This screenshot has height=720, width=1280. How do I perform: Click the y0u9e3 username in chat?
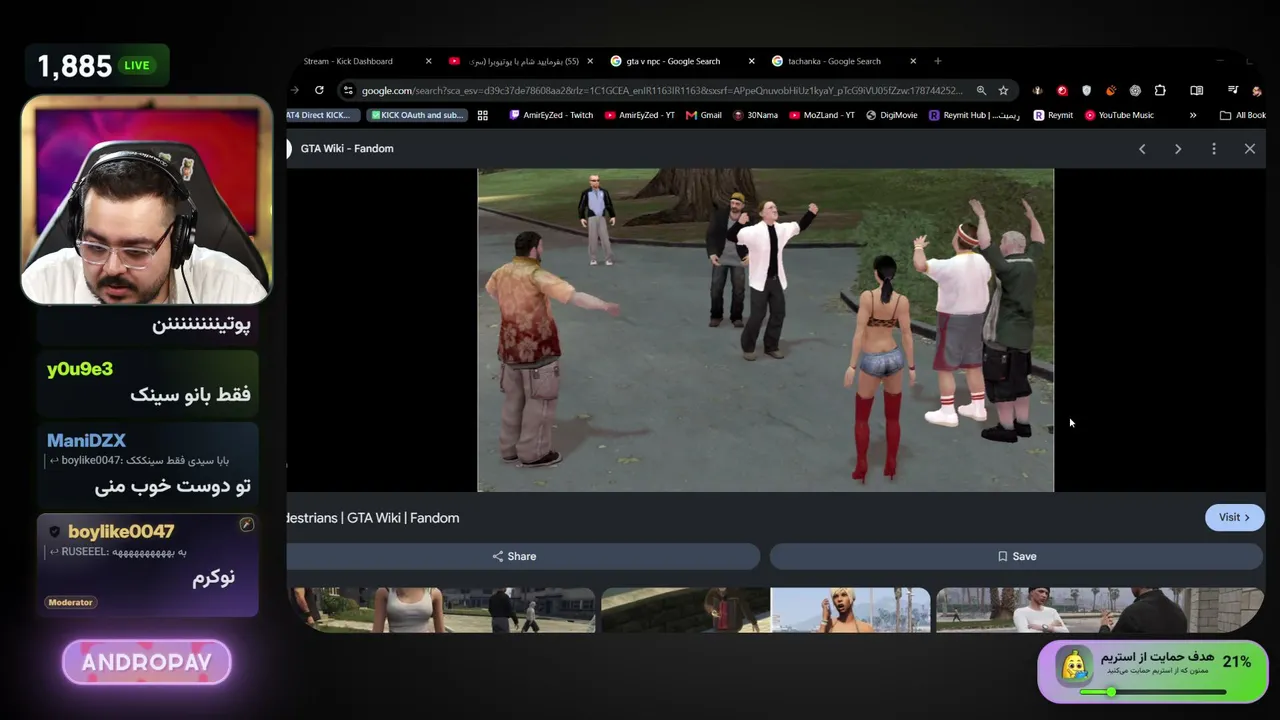click(x=79, y=369)
